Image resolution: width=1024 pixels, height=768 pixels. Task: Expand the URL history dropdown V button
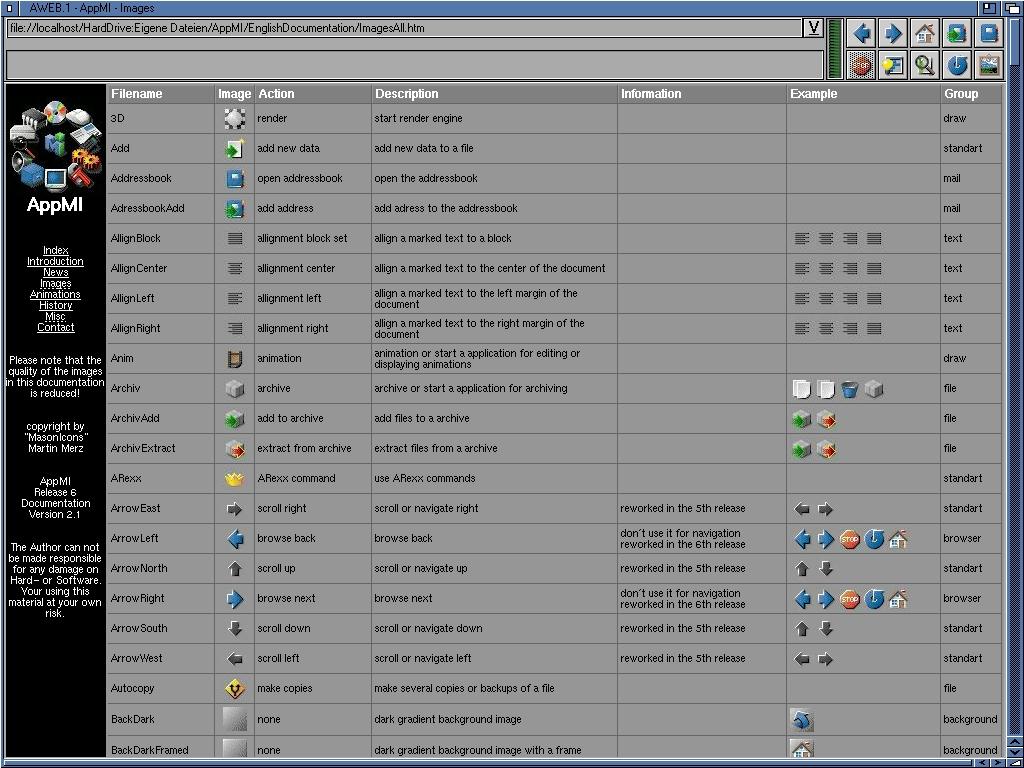[814, 28]
